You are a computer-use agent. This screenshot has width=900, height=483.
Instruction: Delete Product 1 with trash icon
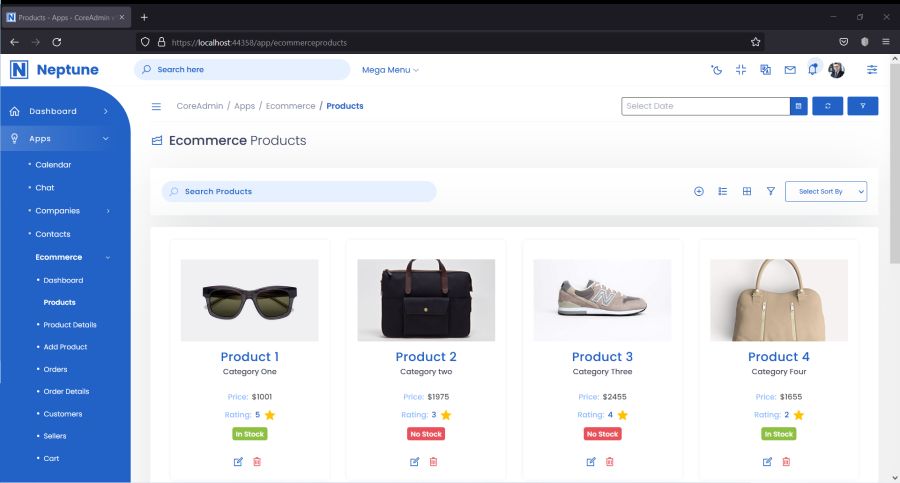point(257,462)
